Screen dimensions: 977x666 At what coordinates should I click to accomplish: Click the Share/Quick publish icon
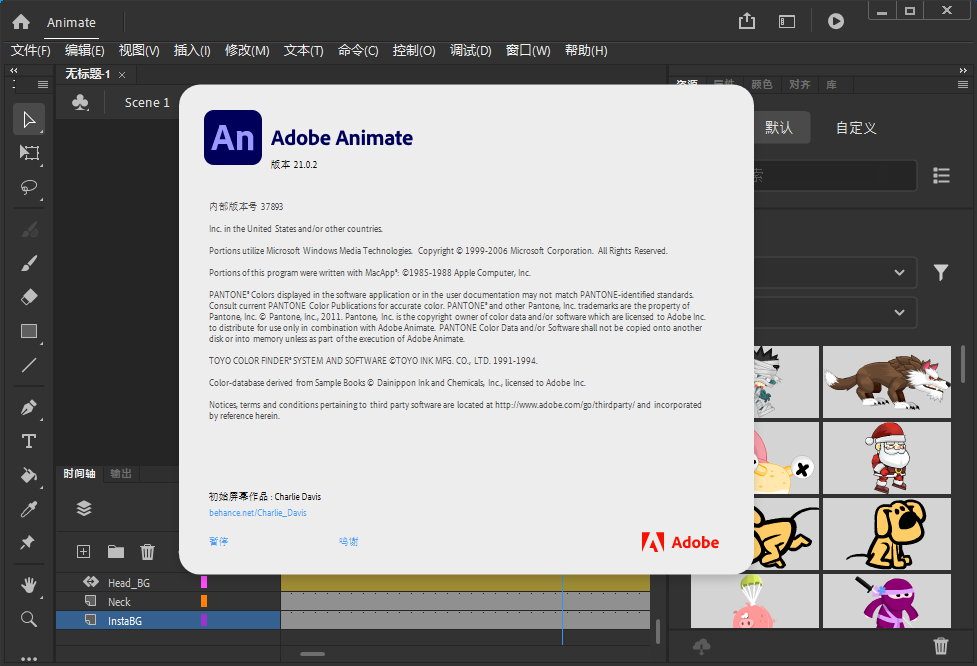[x=746, y=21]
